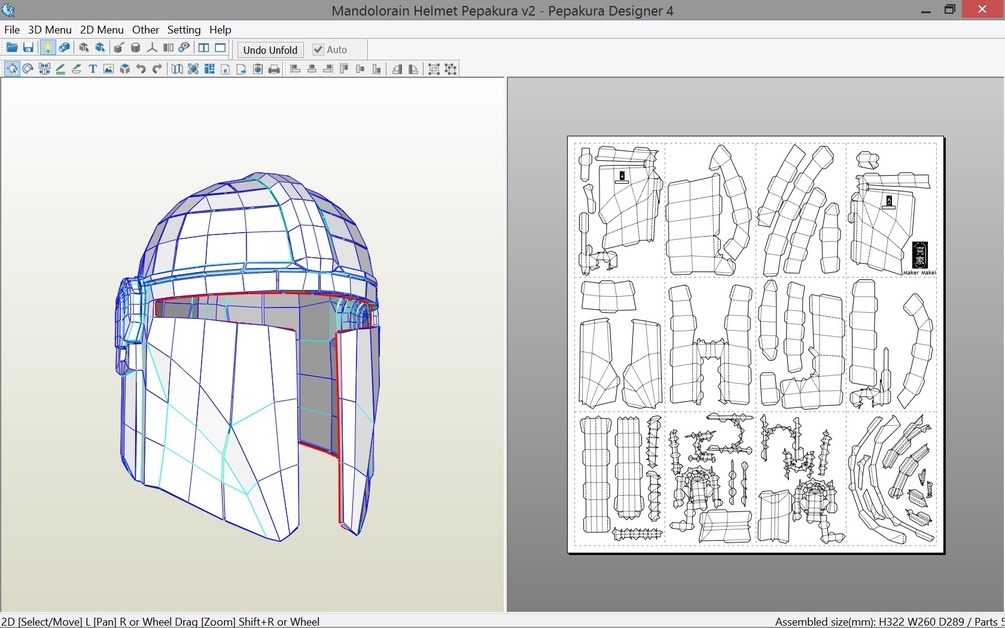Click the Print icon in toolbar

coord(274,69)
